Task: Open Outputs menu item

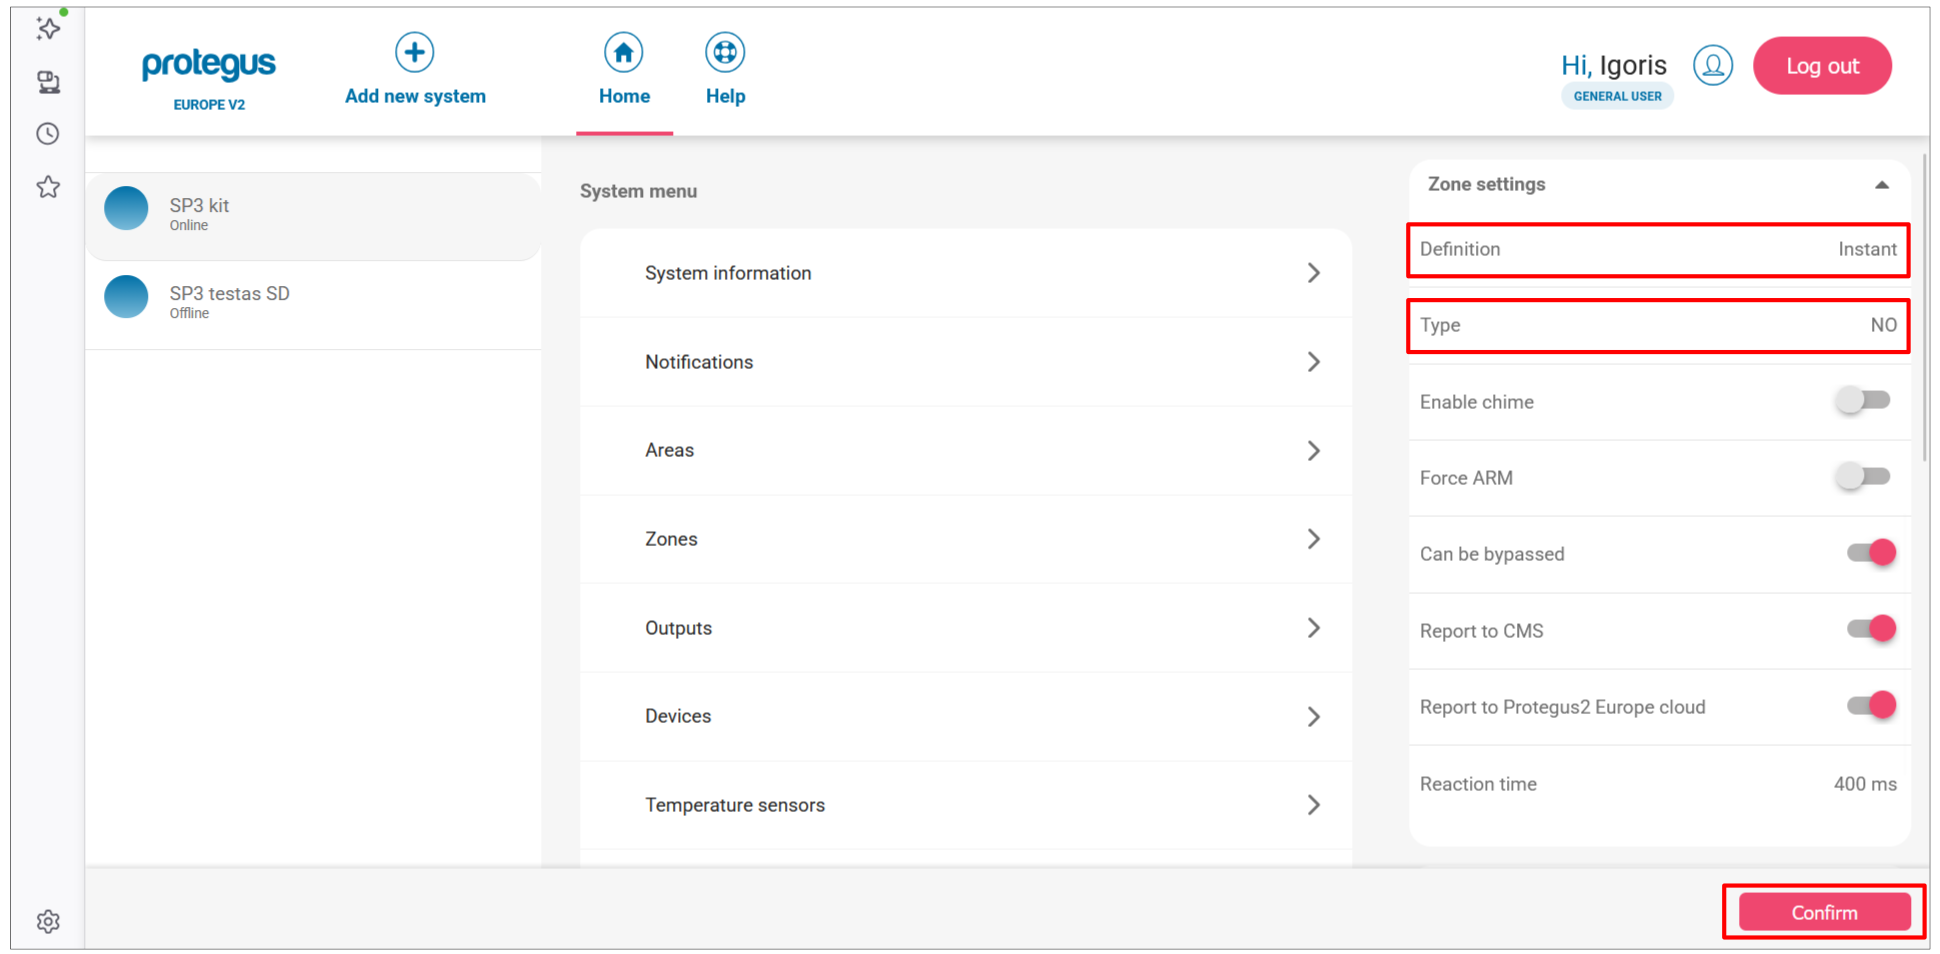Action: pos(965,628)
